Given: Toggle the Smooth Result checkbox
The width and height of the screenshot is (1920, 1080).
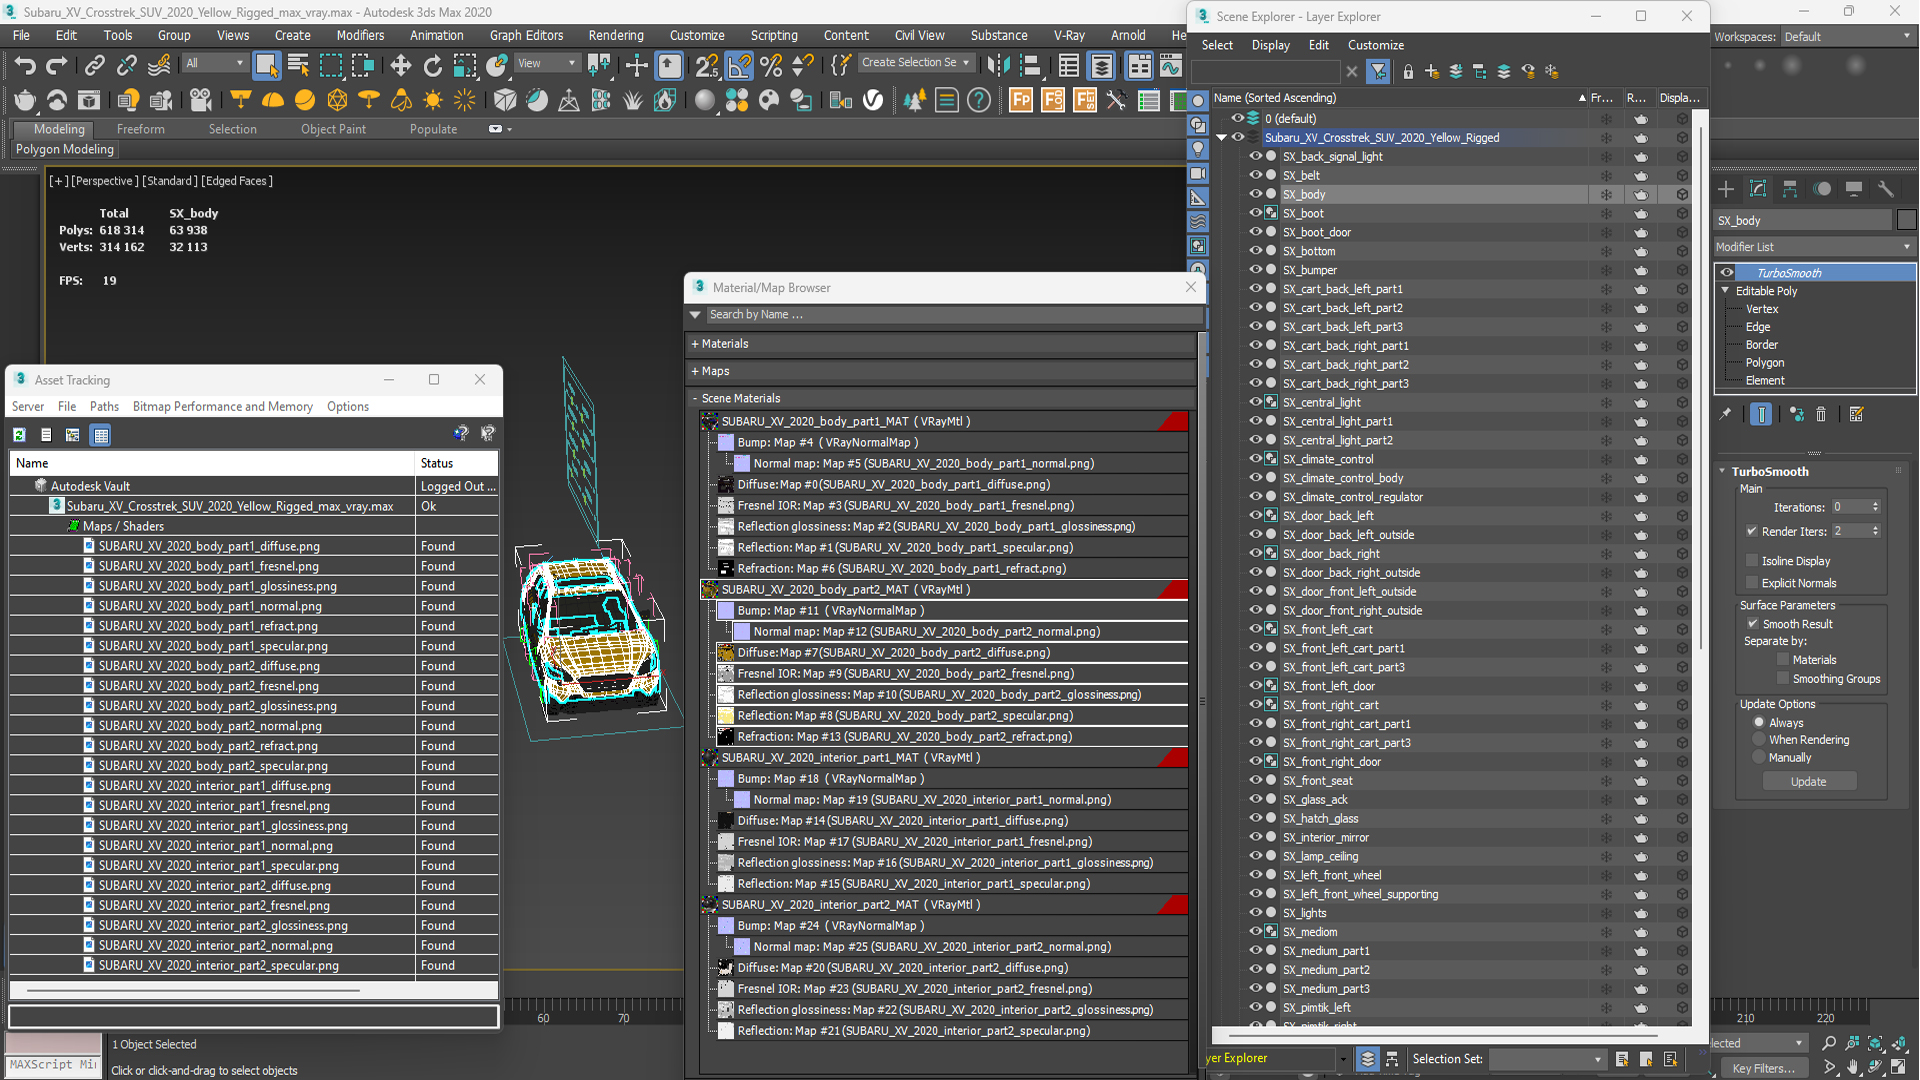Looking at the screenshot, I should (1752, 624).
